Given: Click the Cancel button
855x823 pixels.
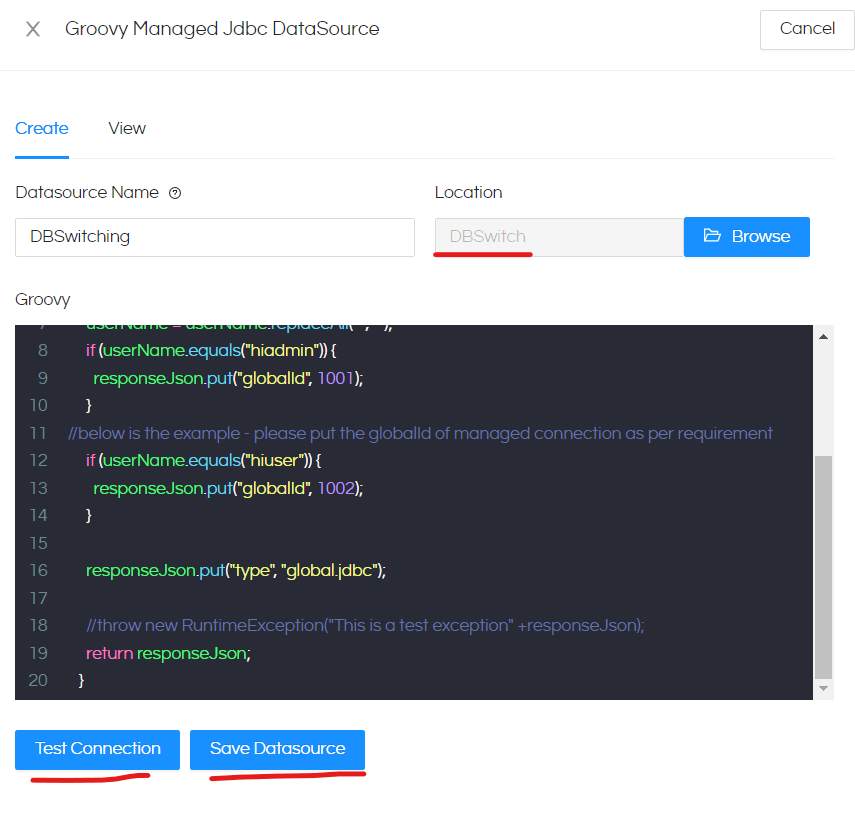Looking at the screenshot, I should coord(806,29).
